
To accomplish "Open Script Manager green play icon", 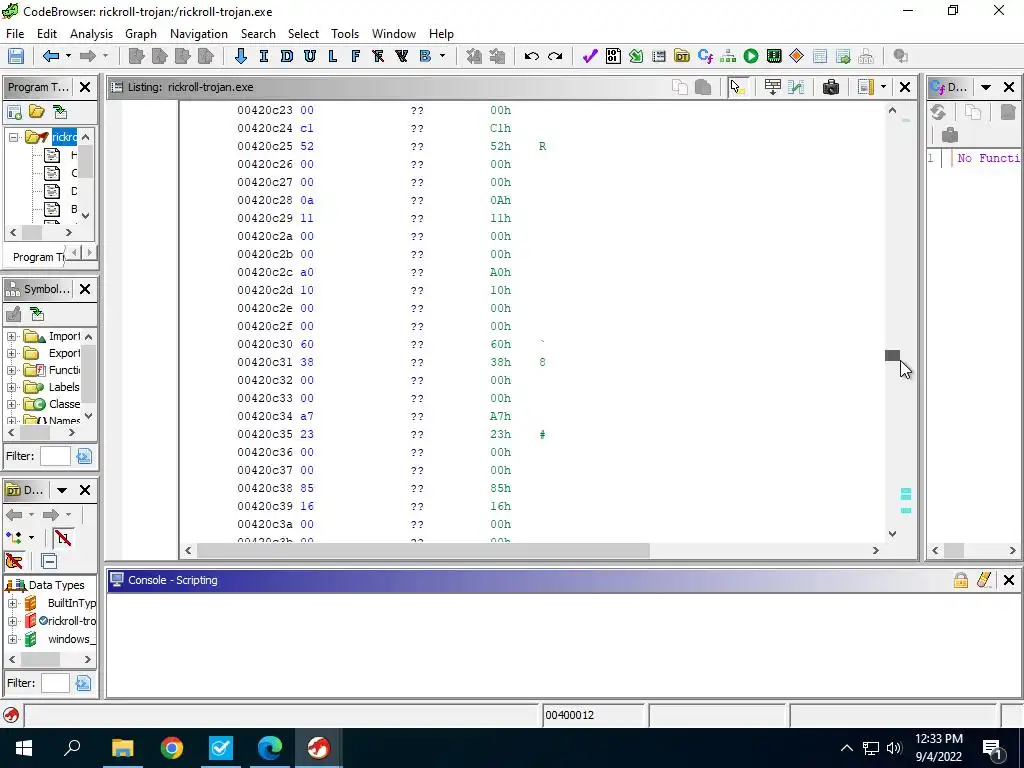I will click(751, 56).
